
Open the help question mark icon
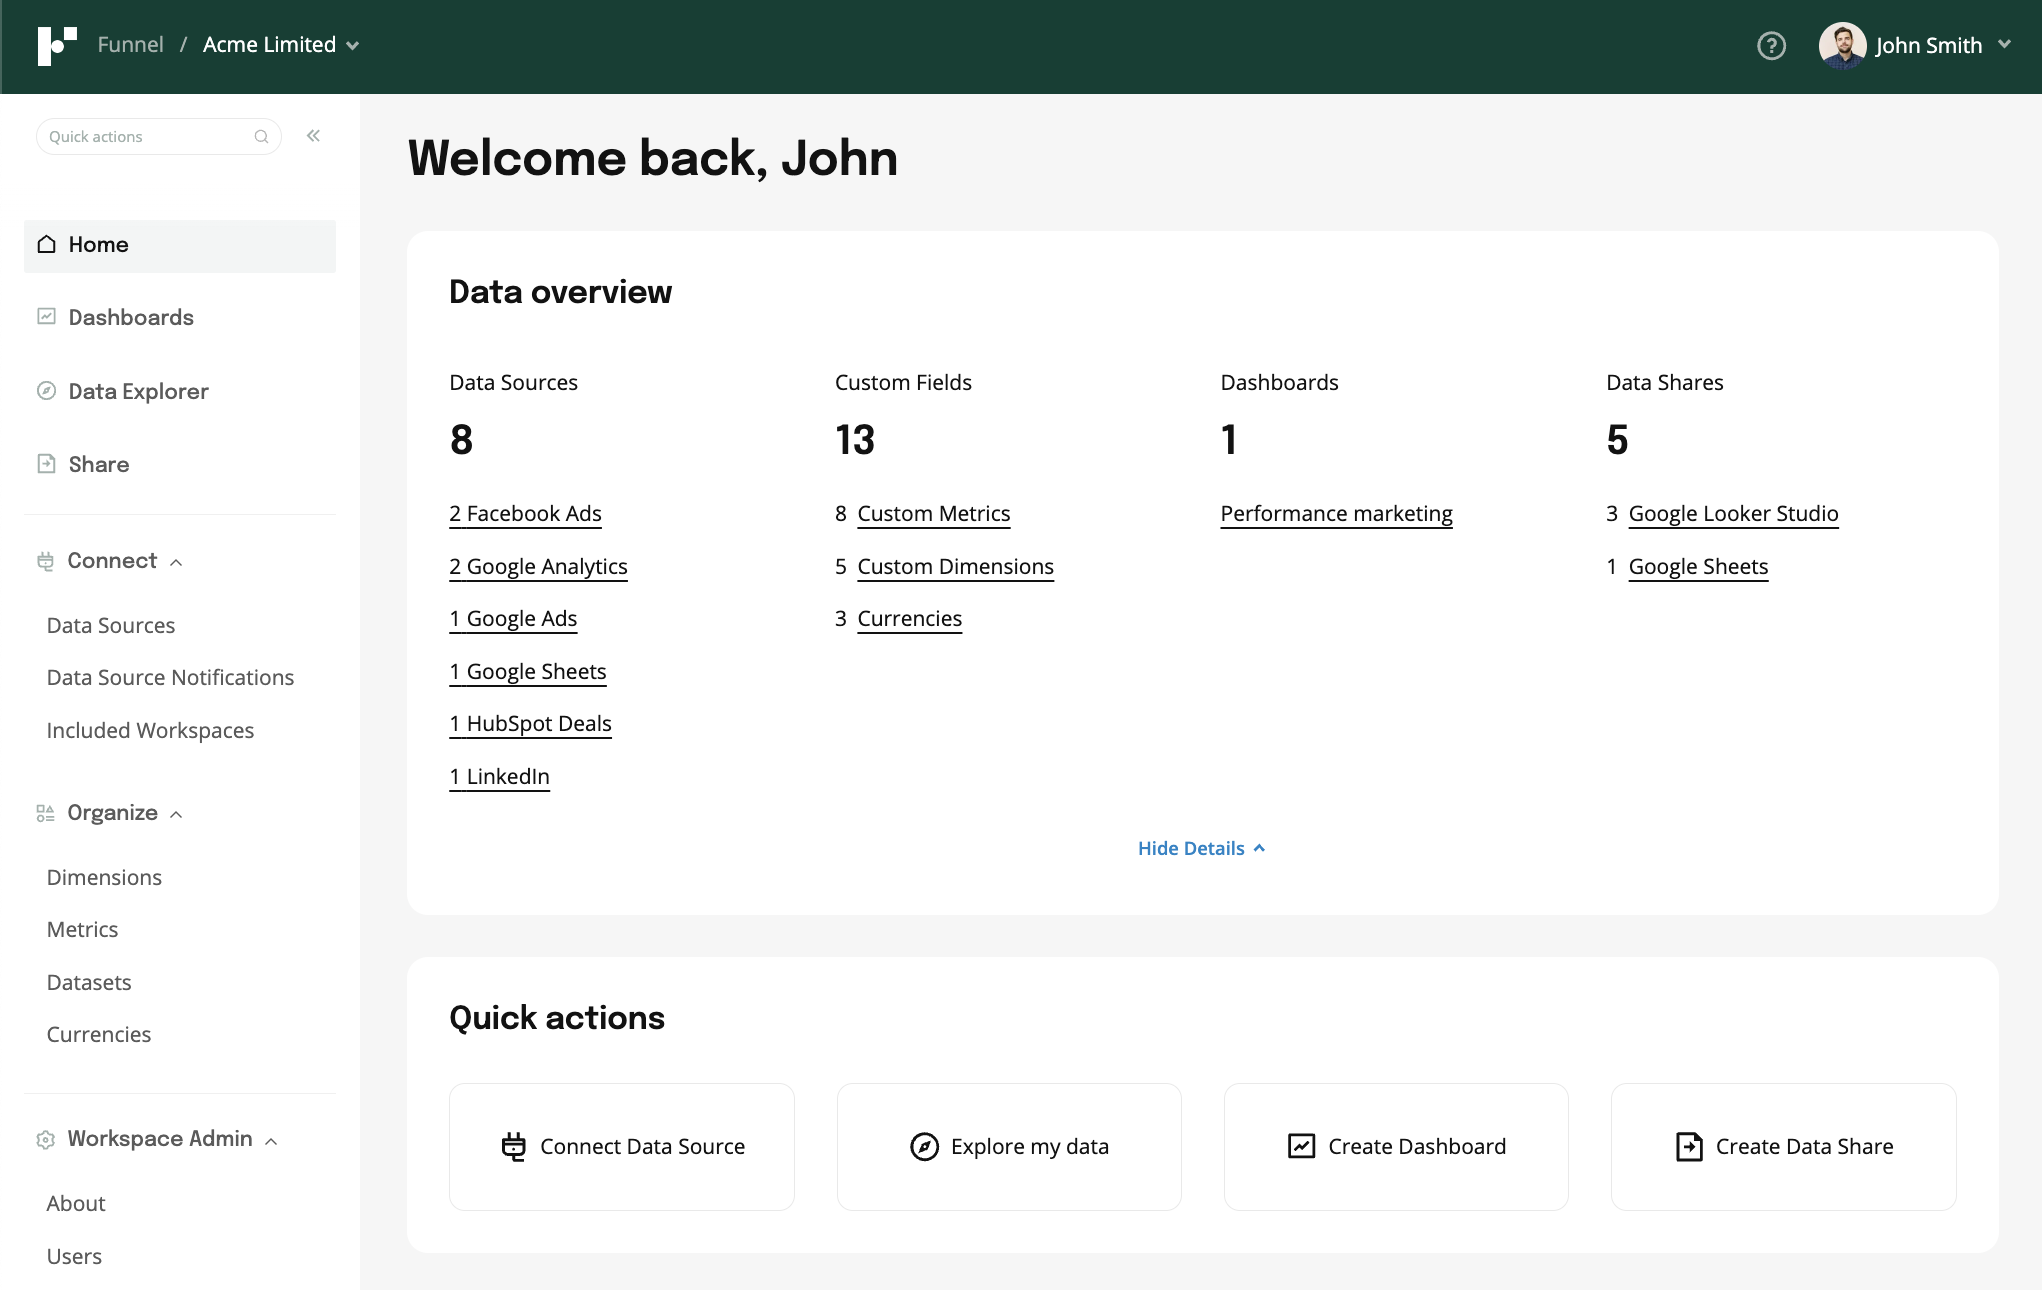[1770, 46]
